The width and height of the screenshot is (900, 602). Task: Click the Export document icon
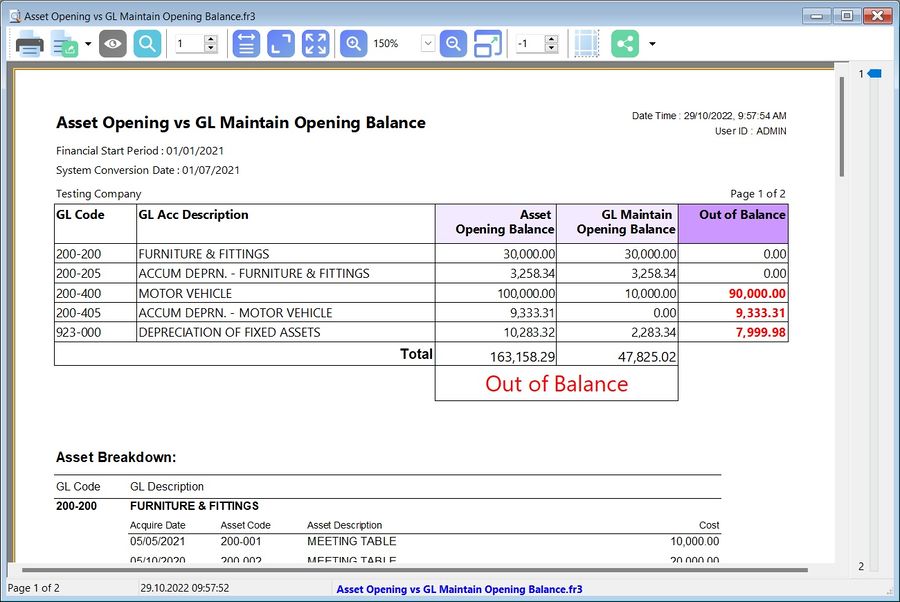click(x=64, y=44)
